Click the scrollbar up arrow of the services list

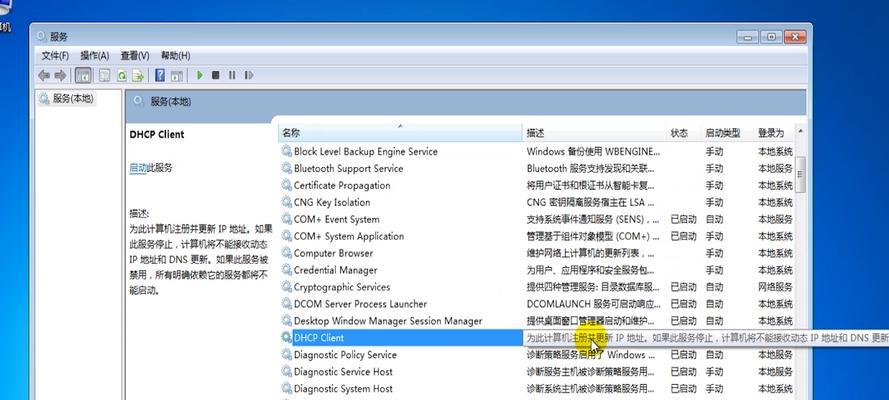click(x=801, y=131)
